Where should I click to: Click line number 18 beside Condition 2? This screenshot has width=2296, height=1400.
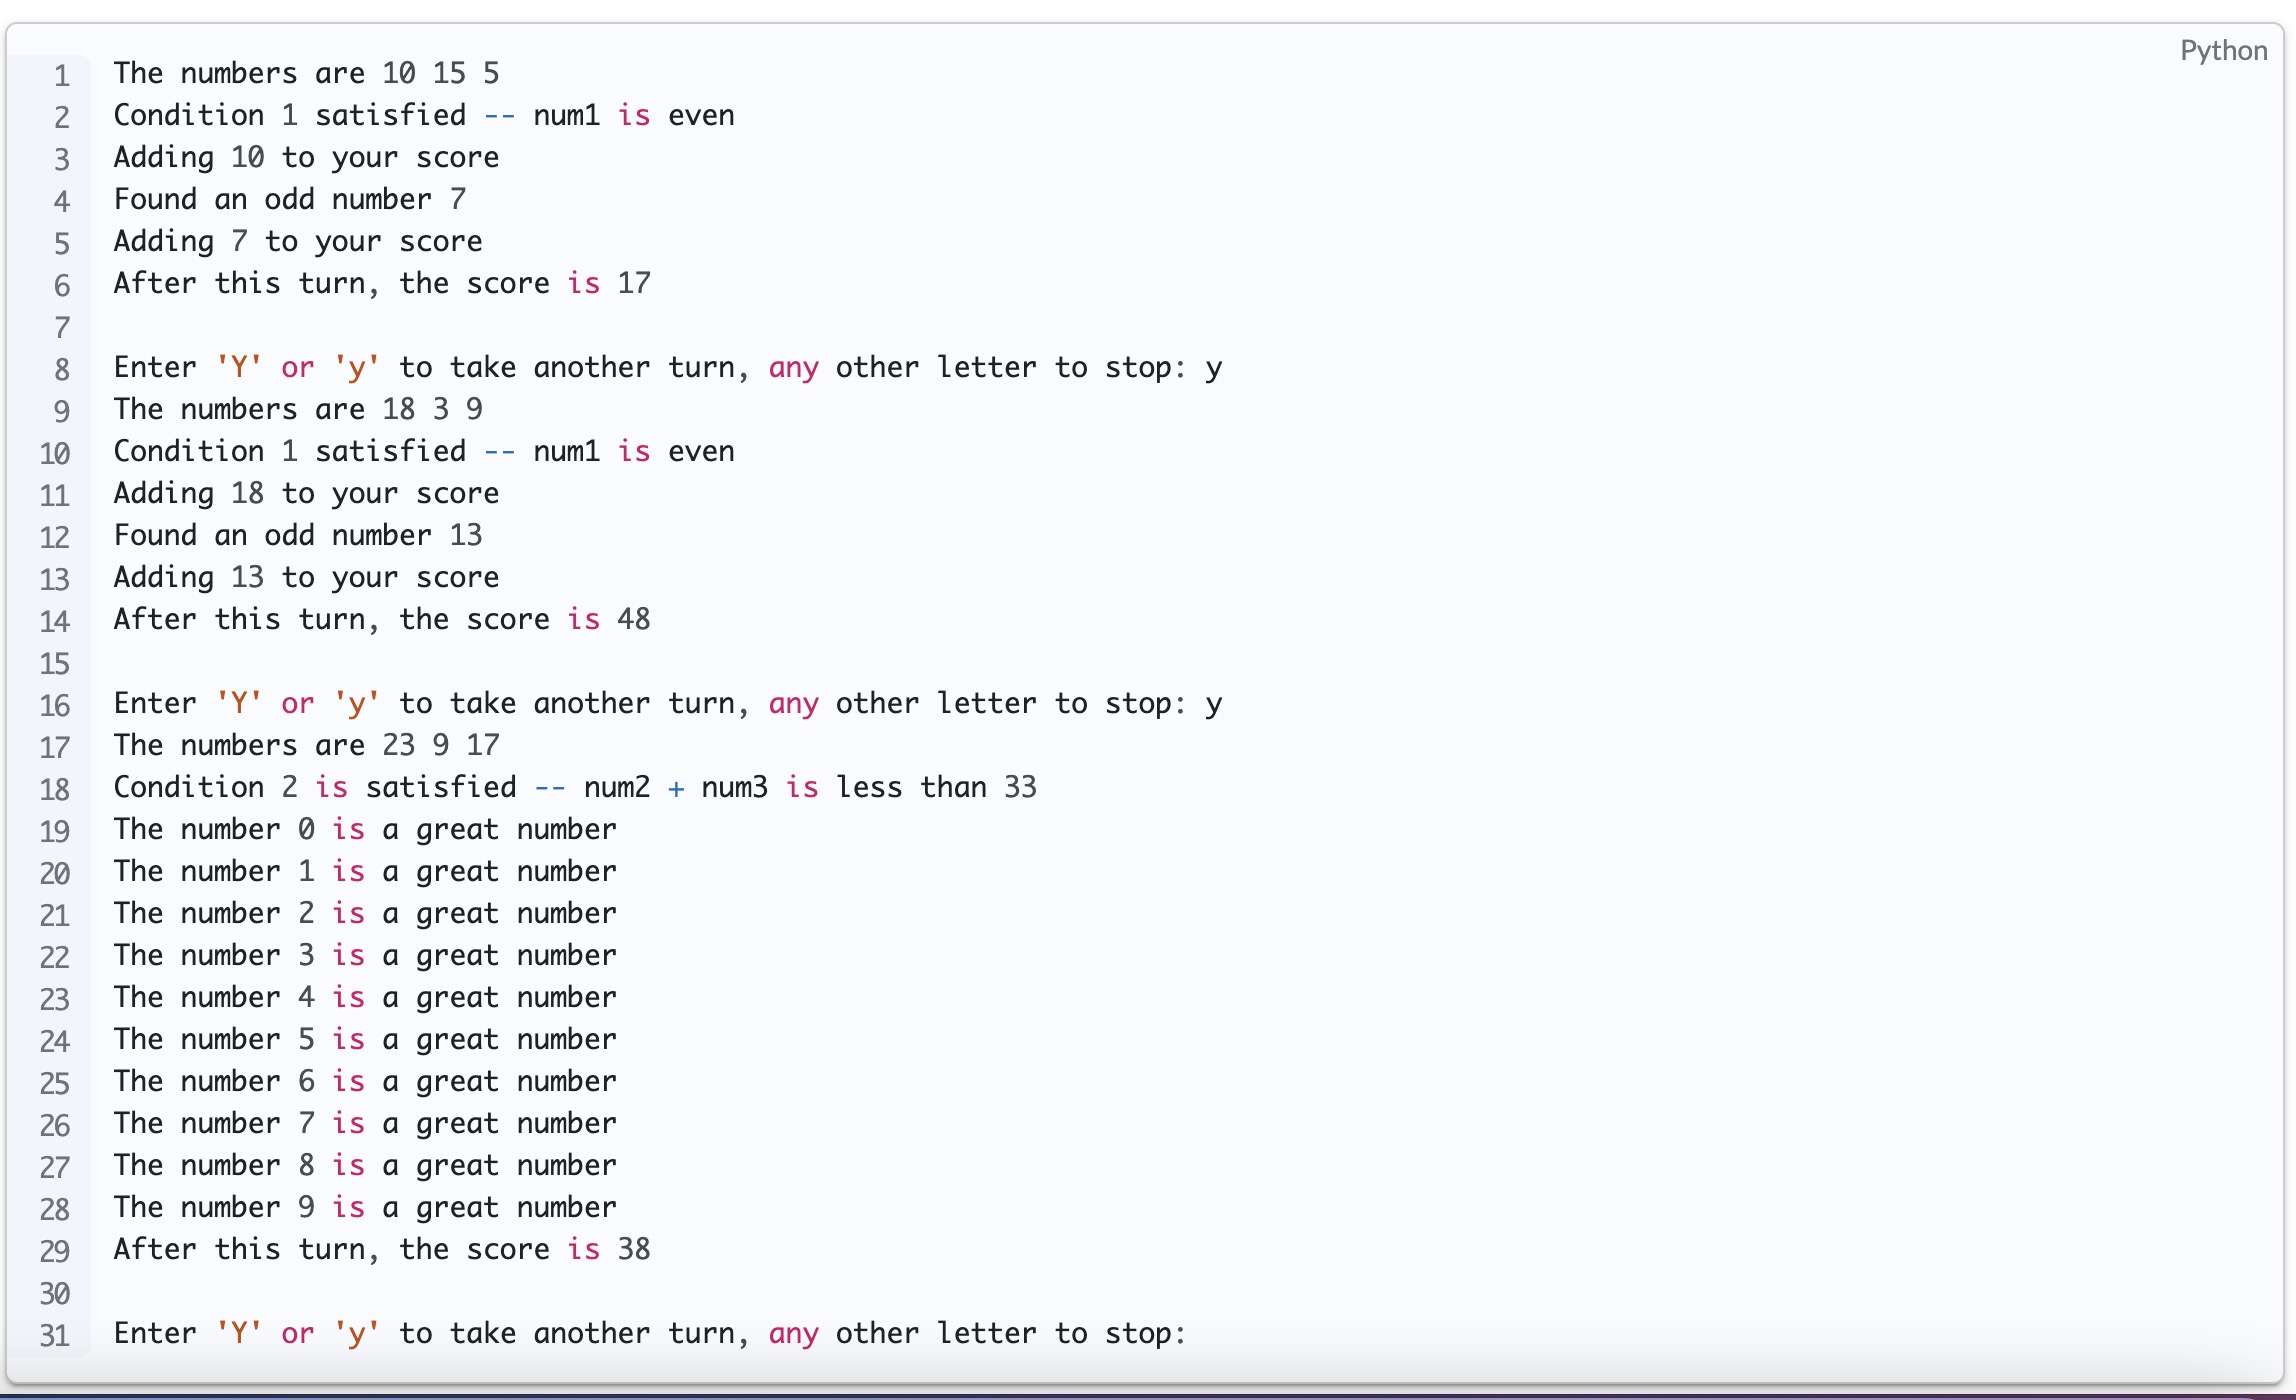56,789
